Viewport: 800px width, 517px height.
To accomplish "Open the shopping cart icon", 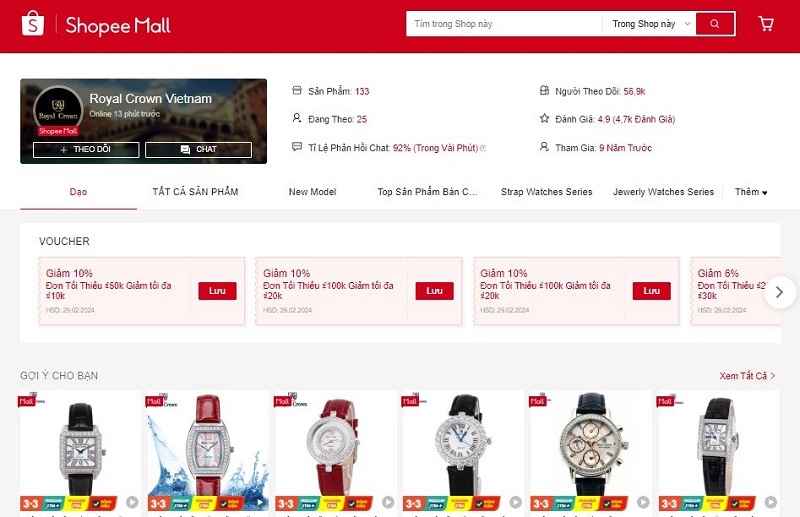I will click(766, 24).
